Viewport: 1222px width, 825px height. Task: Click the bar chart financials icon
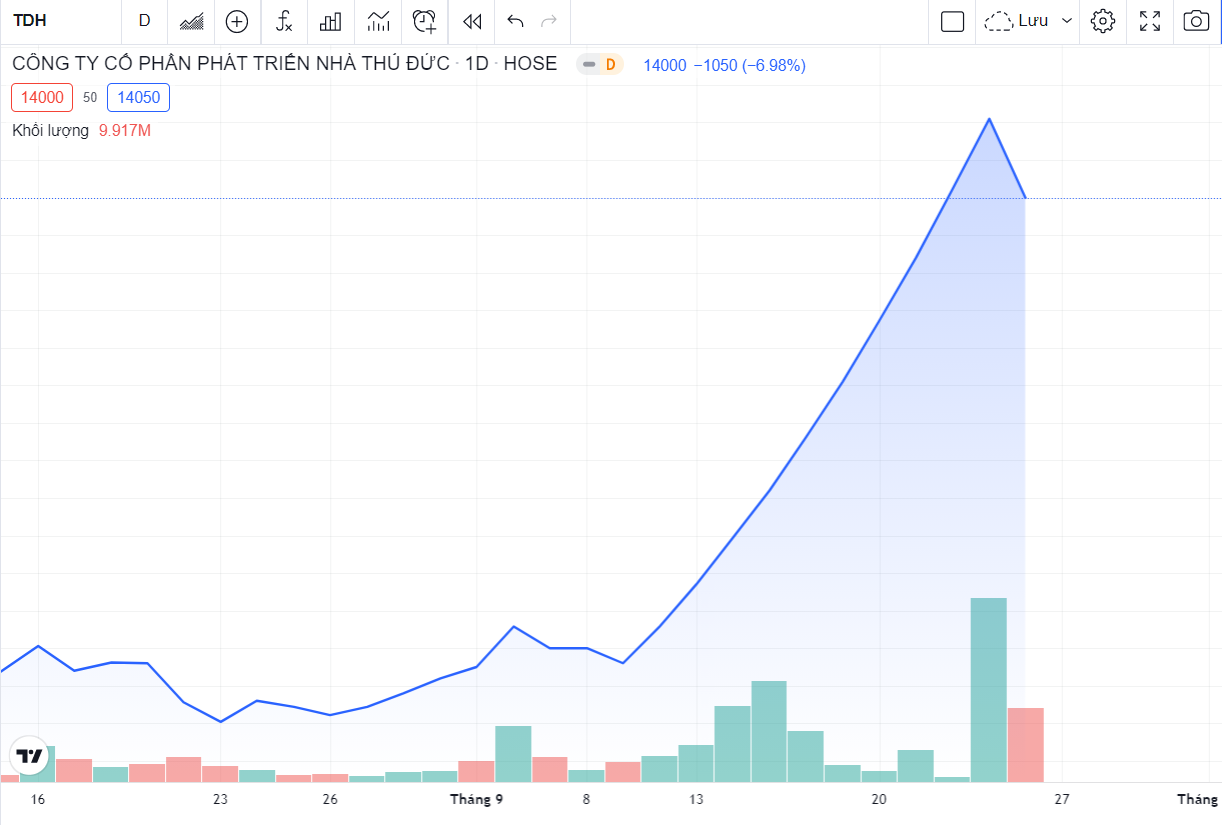coord(331,21)
